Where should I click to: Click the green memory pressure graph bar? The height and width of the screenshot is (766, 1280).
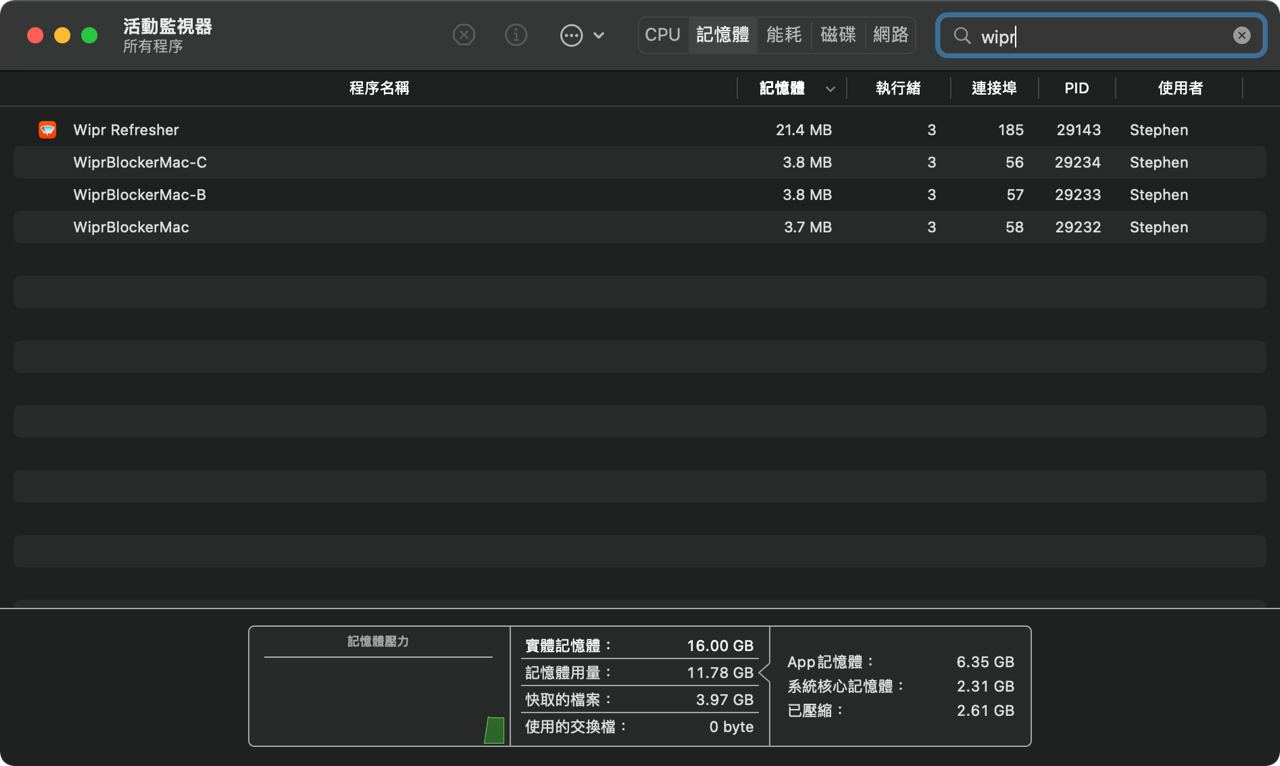pyautogui.click(x=494, y=730)
